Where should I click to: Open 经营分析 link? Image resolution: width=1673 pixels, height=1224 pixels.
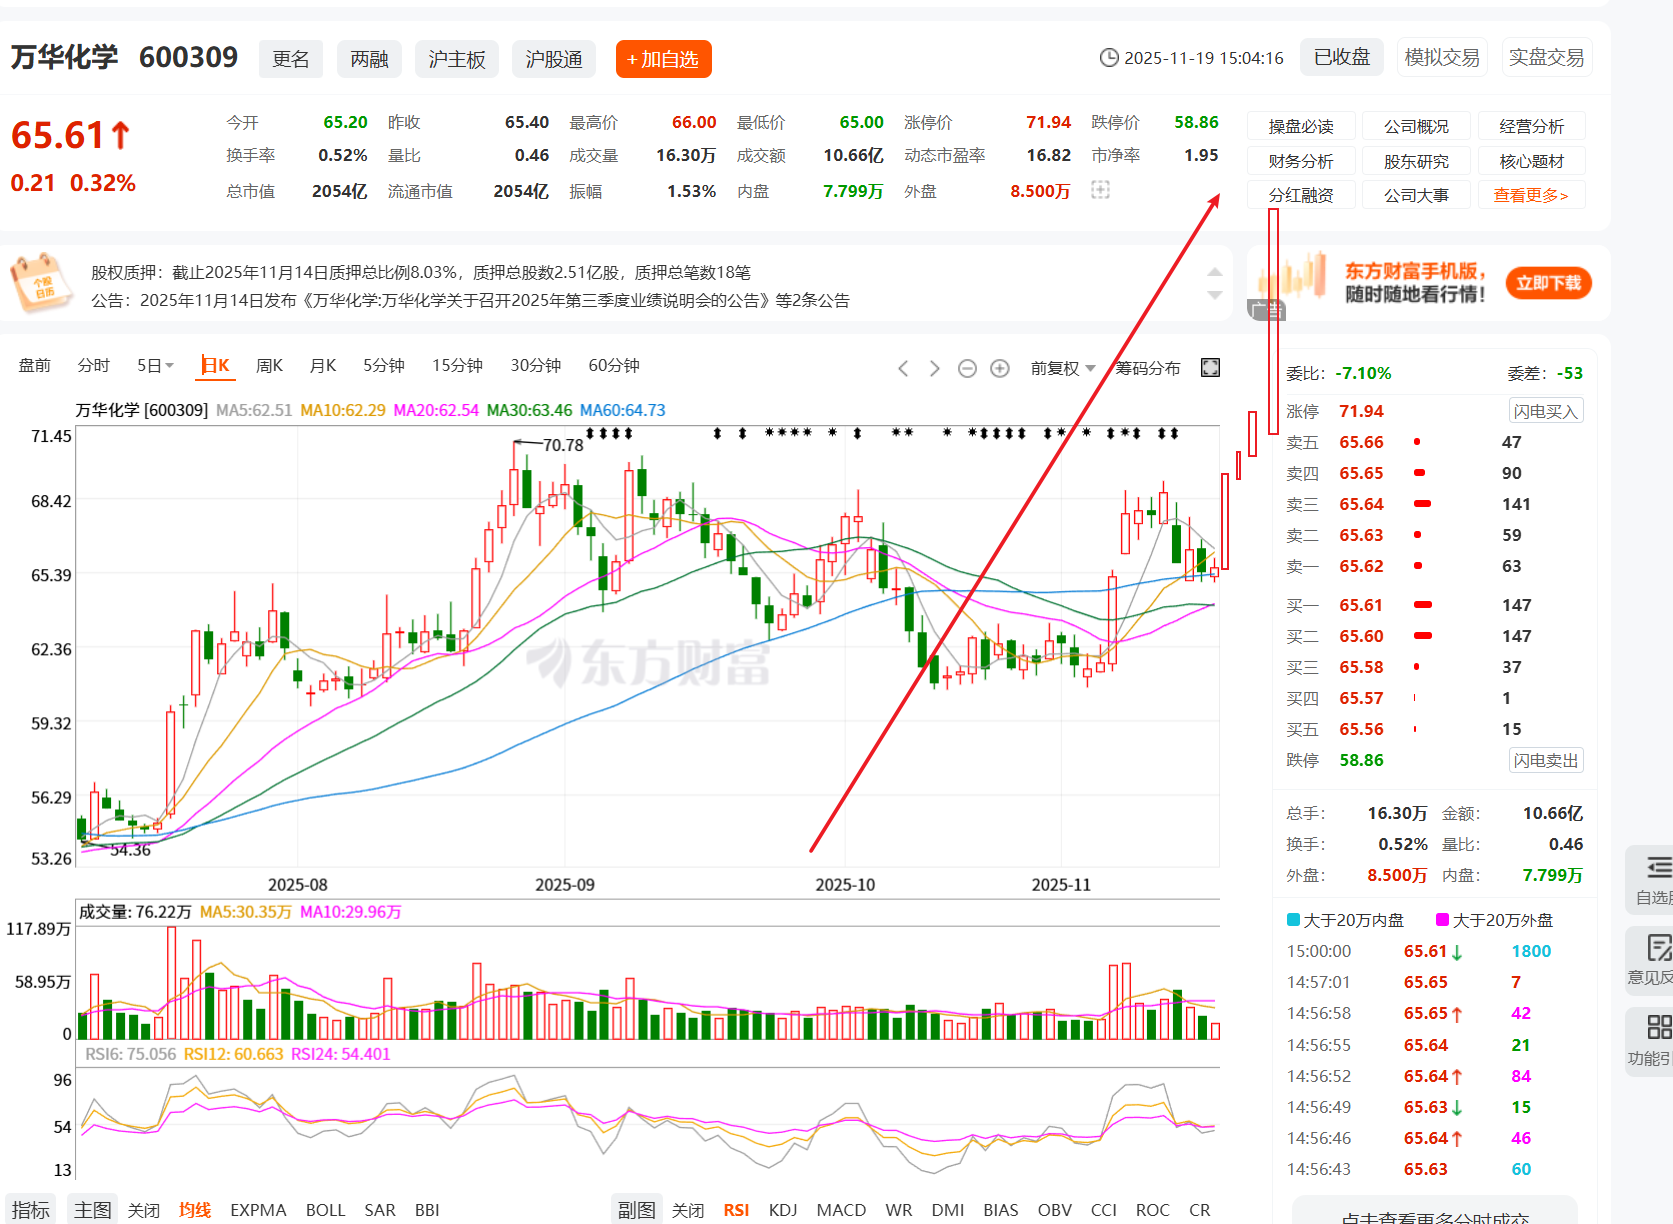pyautogui.click(x=1531, y=126)
